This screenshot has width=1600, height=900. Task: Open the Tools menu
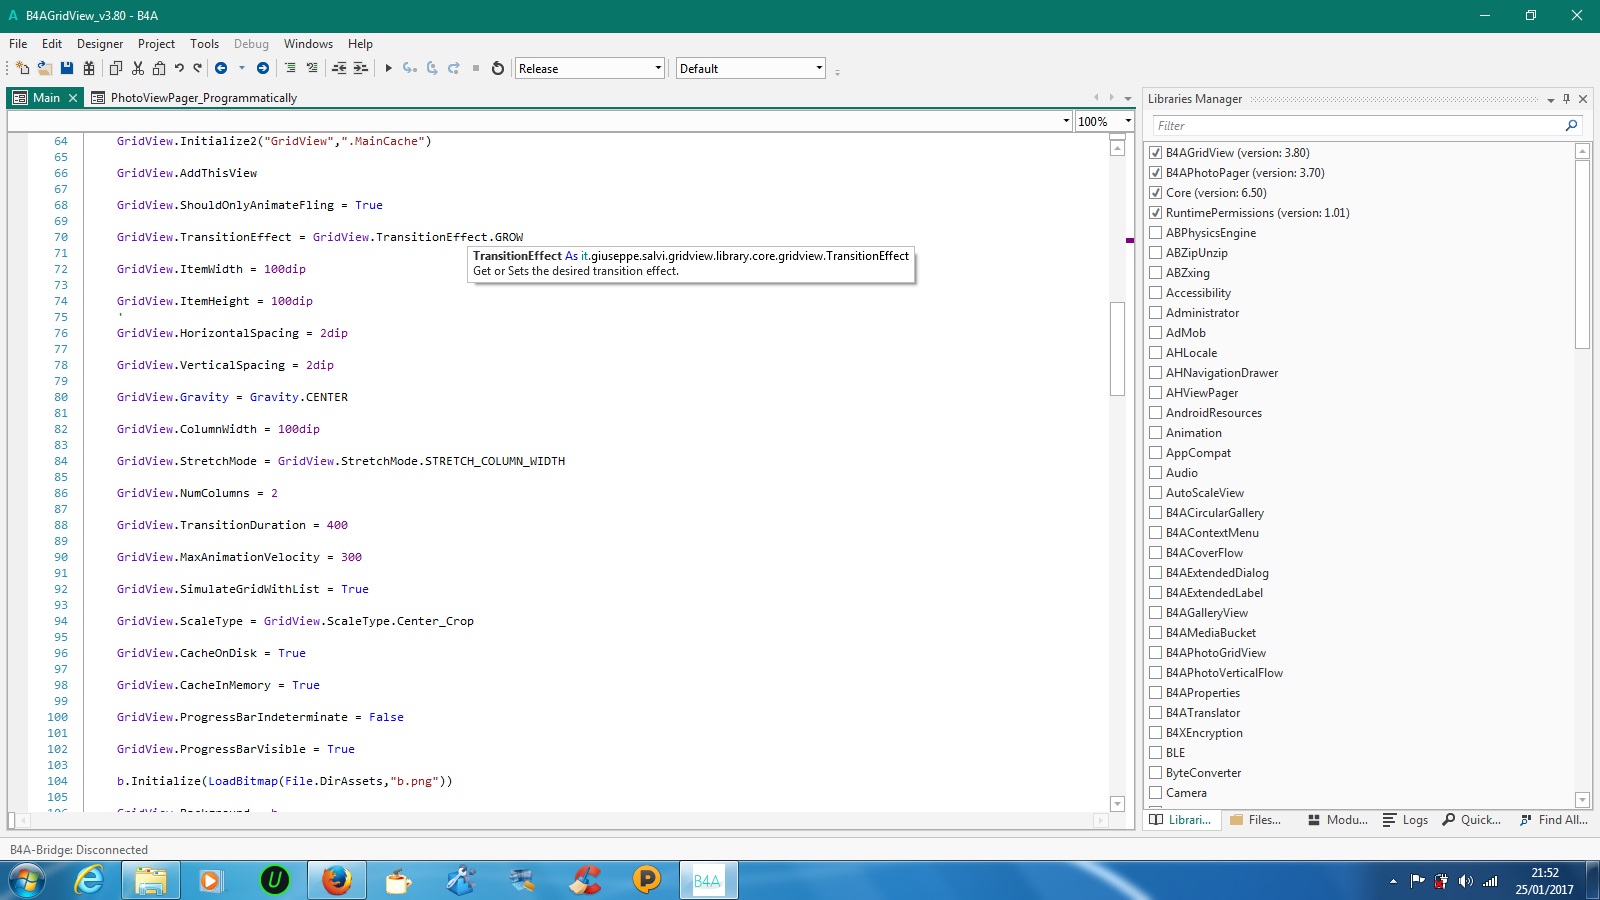[x=204, y=44]
